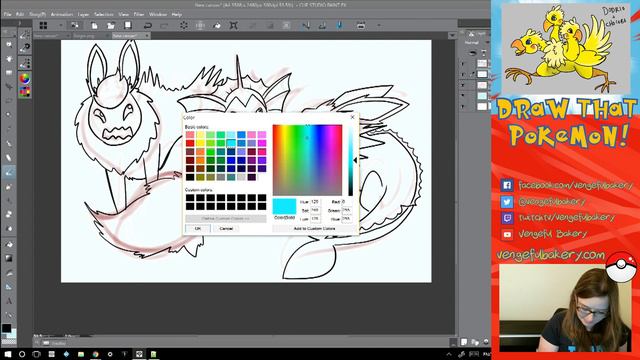Viewport: 640px width, 360px height.
Task: Pick the red basic color swatch
Action: pos(190,143)
